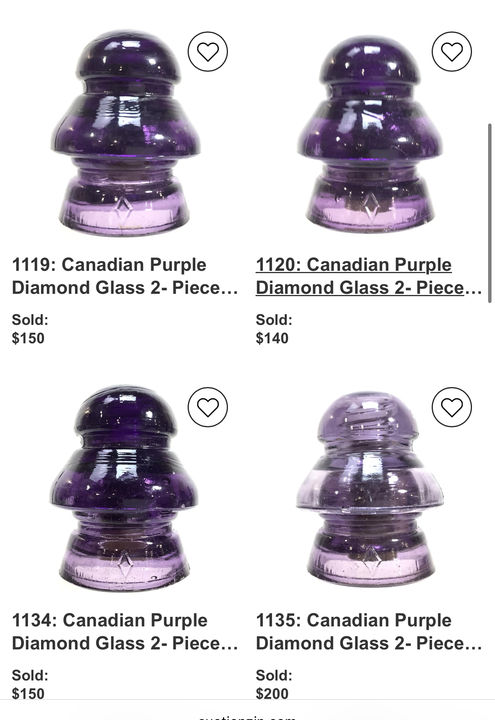
Task: Open lot 1119 insulator image
Action: click(x=125, y=133)
